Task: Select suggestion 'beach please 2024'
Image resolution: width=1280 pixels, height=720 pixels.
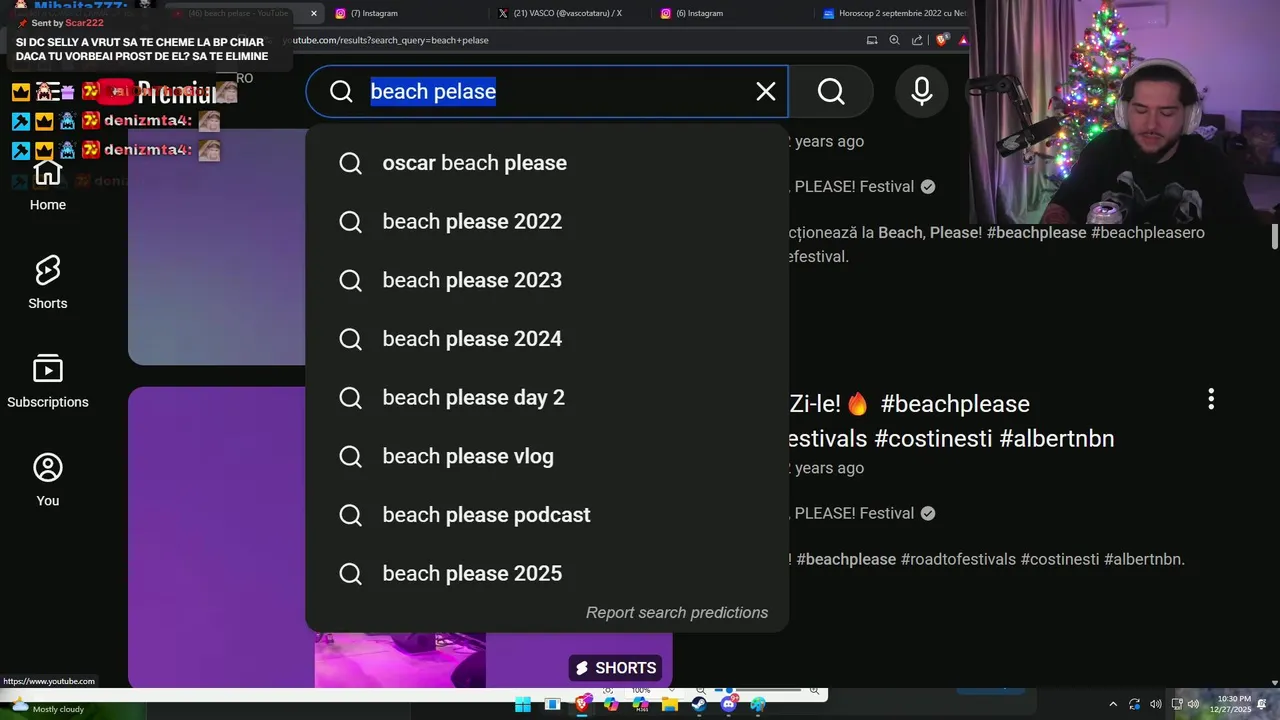Action: [x=546, y=339]
